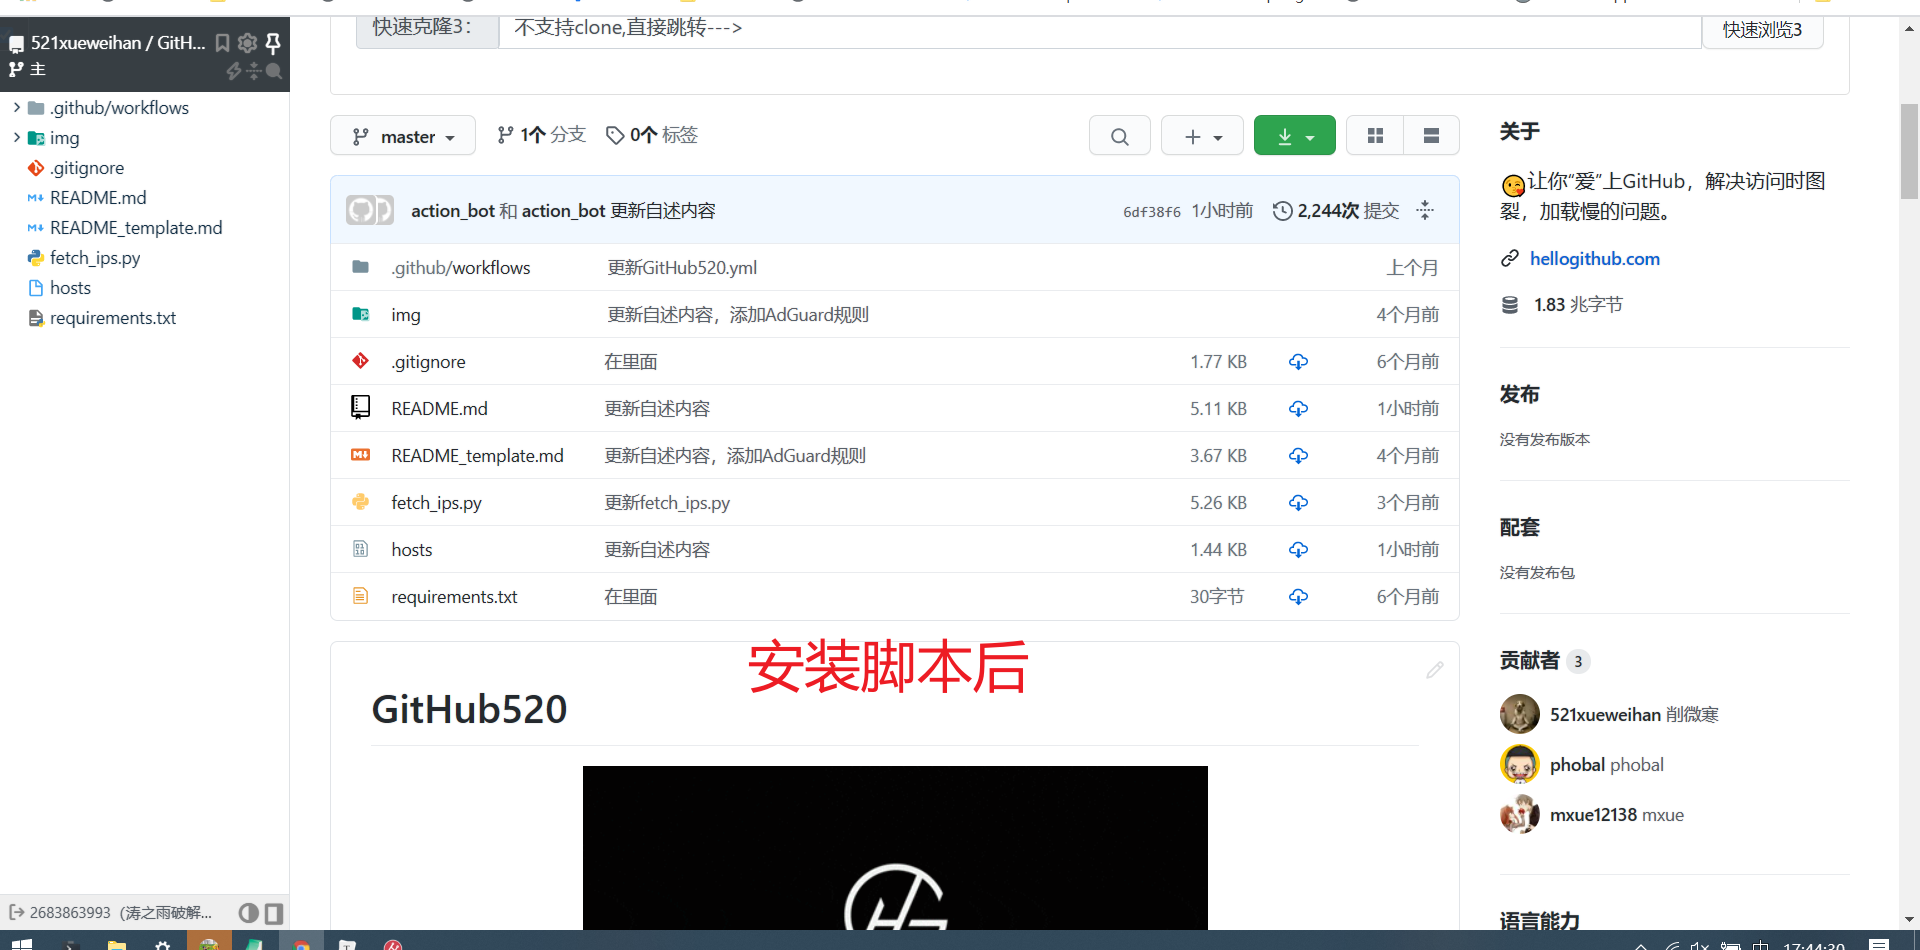
Task: Open commit hash 6df38f6
Action: (x=1151, y=212)
